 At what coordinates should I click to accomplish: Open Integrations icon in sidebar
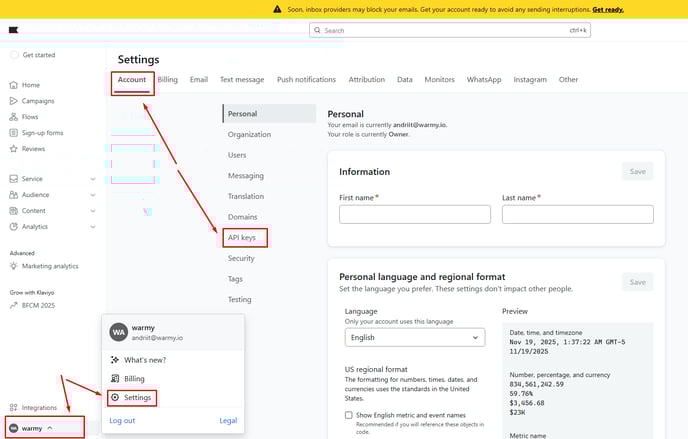click(x=13, y=407)
